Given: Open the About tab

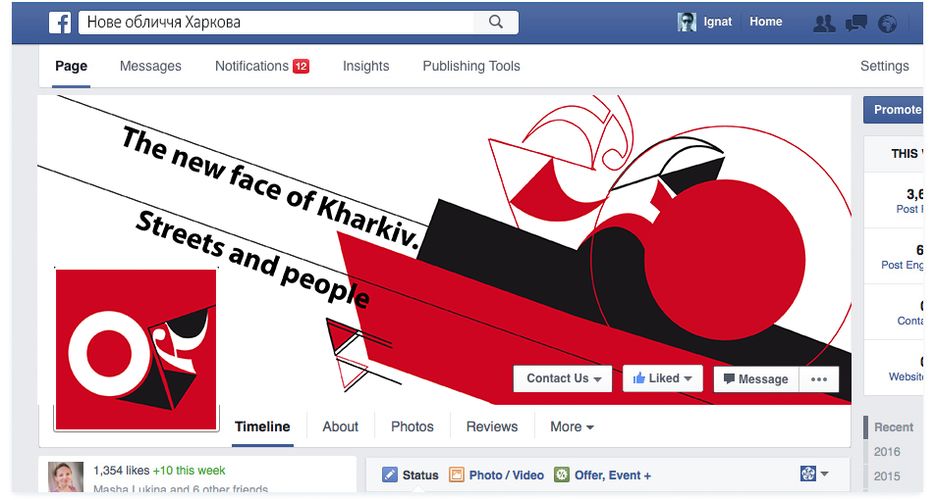Looking at the screenshot, I should [340, 427].
